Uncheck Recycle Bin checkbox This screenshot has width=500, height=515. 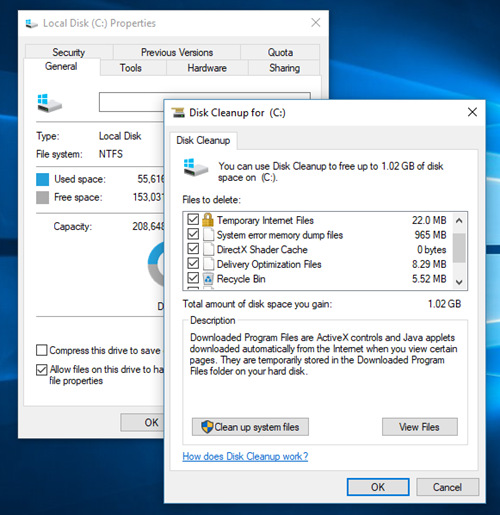pyautogui.click(x=193, y=278)
